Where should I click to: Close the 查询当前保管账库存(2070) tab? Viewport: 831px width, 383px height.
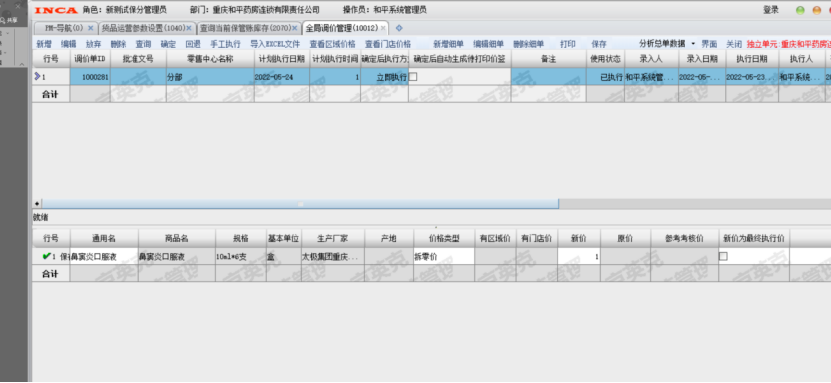click(295, 28)
